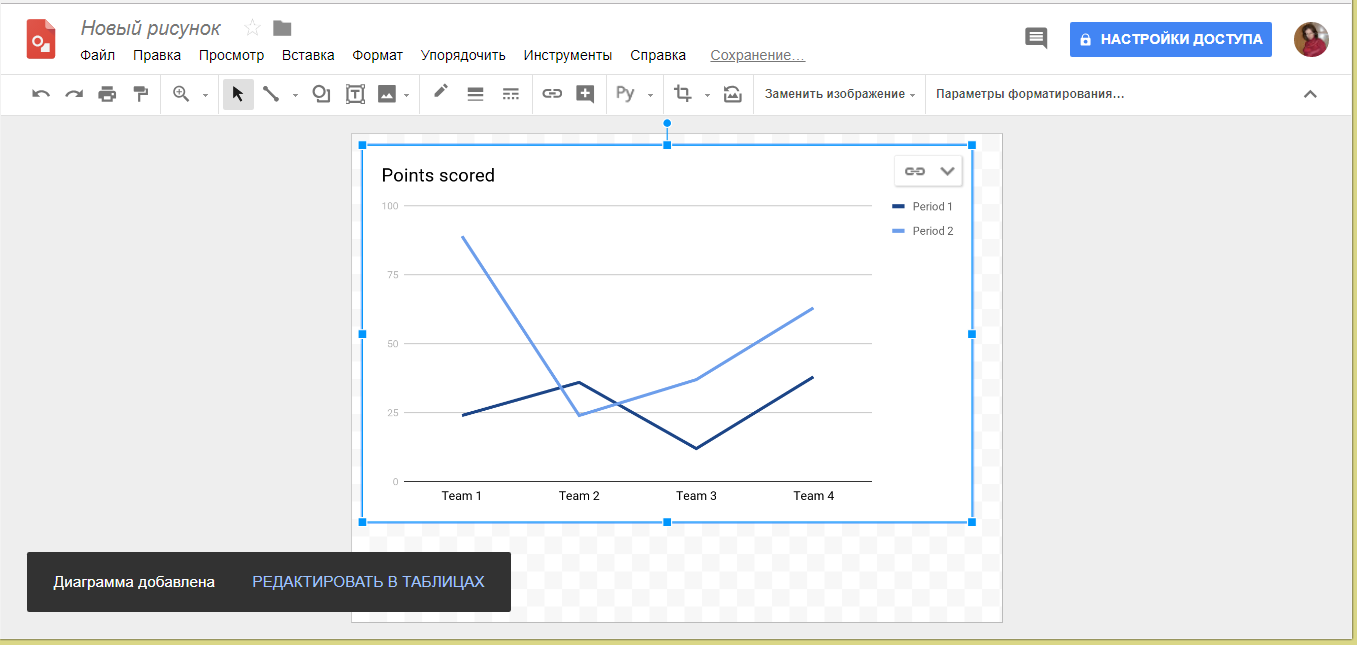Viewport: 1357px width, 645px height.
Task: Select the arrow pointer tool
Action: click(x=238, y=94)
